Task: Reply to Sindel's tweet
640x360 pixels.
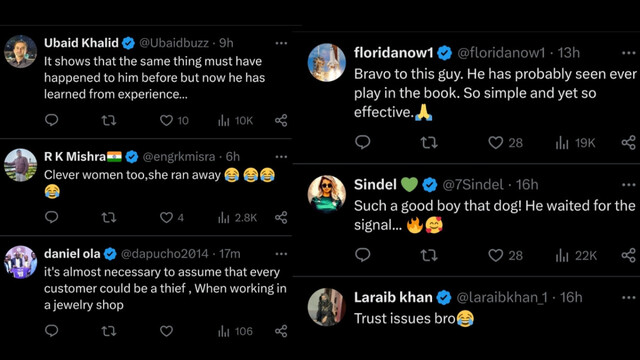Action: pos(362,255)
